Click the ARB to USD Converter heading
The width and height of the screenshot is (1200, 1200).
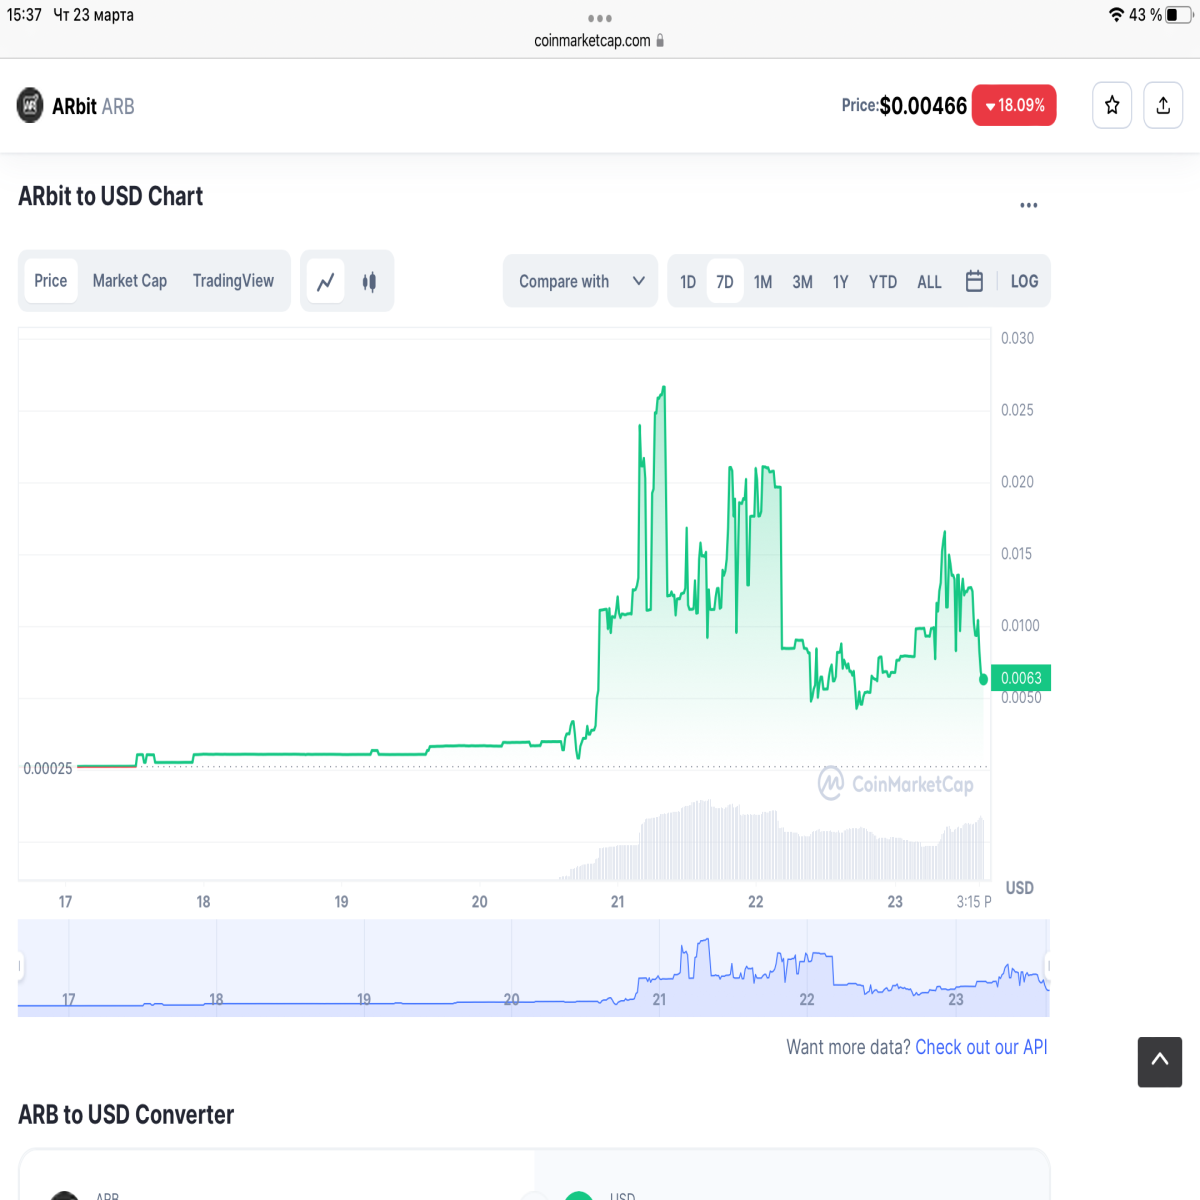tap(126, 1114)
